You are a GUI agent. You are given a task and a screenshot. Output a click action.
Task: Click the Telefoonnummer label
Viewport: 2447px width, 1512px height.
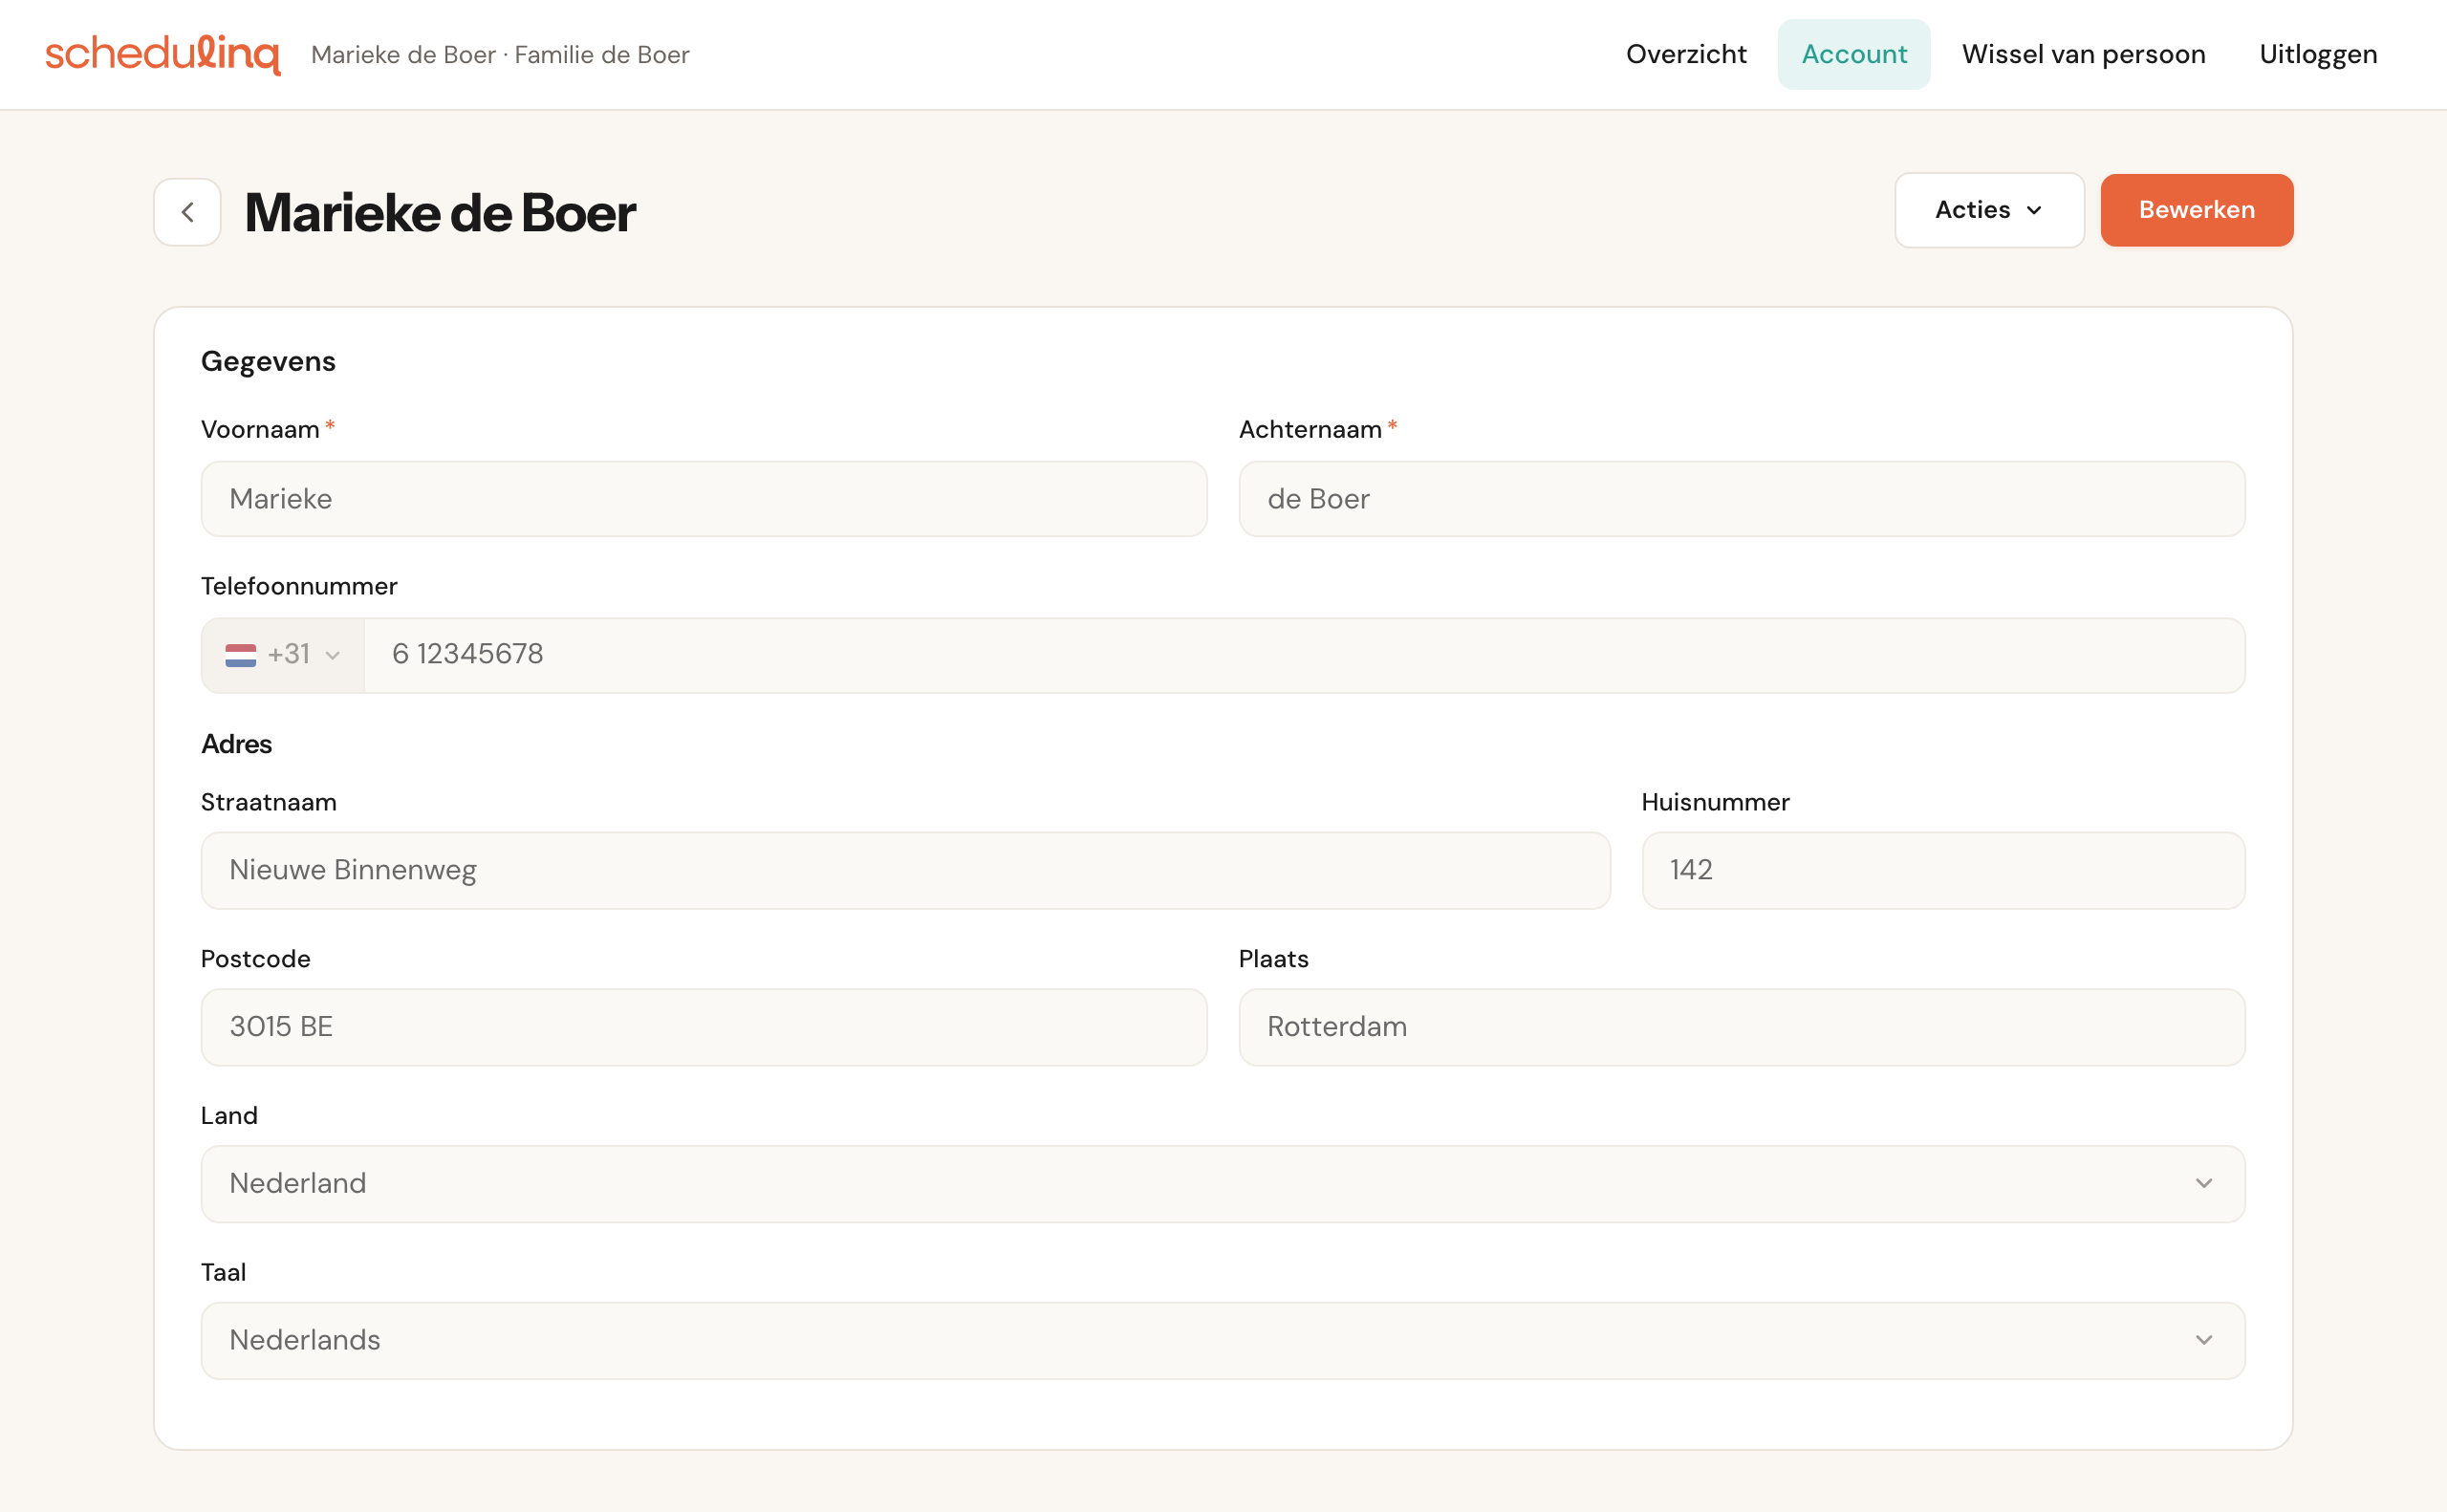[x=299, y=586]
